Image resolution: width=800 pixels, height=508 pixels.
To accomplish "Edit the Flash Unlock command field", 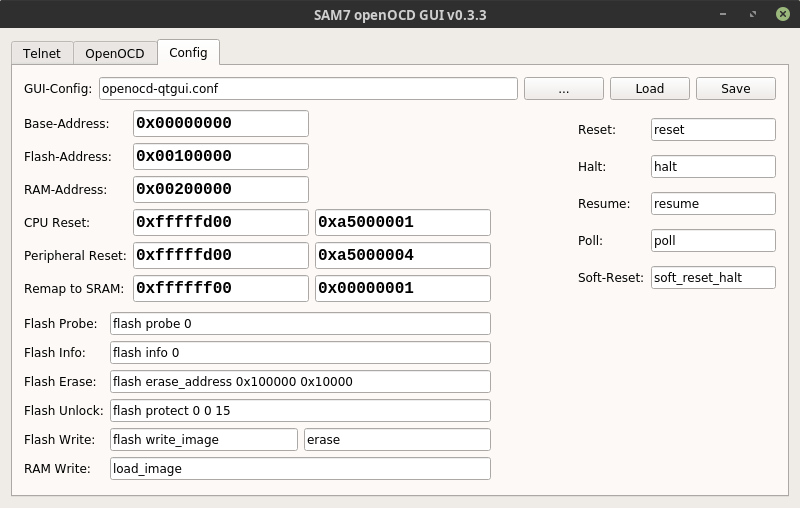I will 301,411.
